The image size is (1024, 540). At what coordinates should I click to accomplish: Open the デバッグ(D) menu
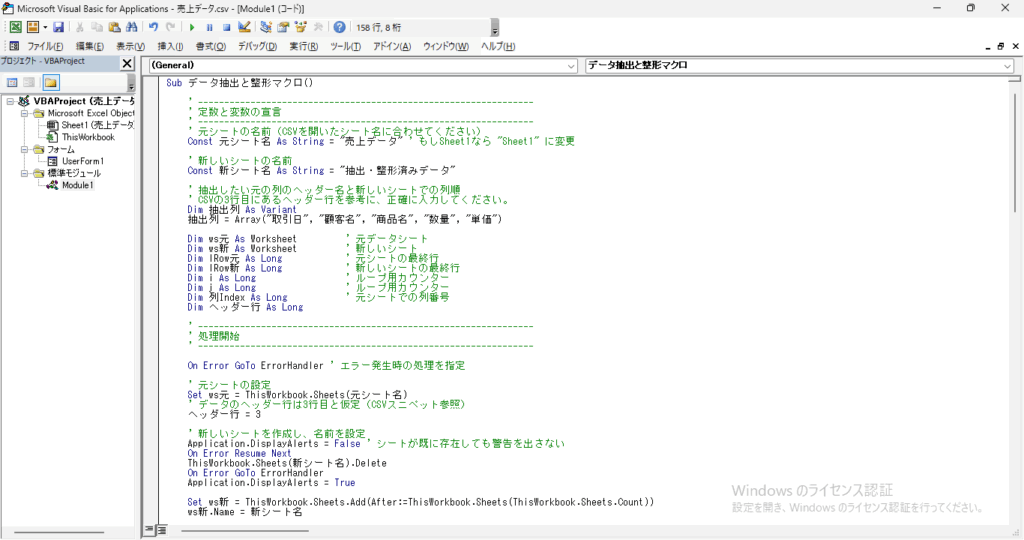tap(258, 46)
